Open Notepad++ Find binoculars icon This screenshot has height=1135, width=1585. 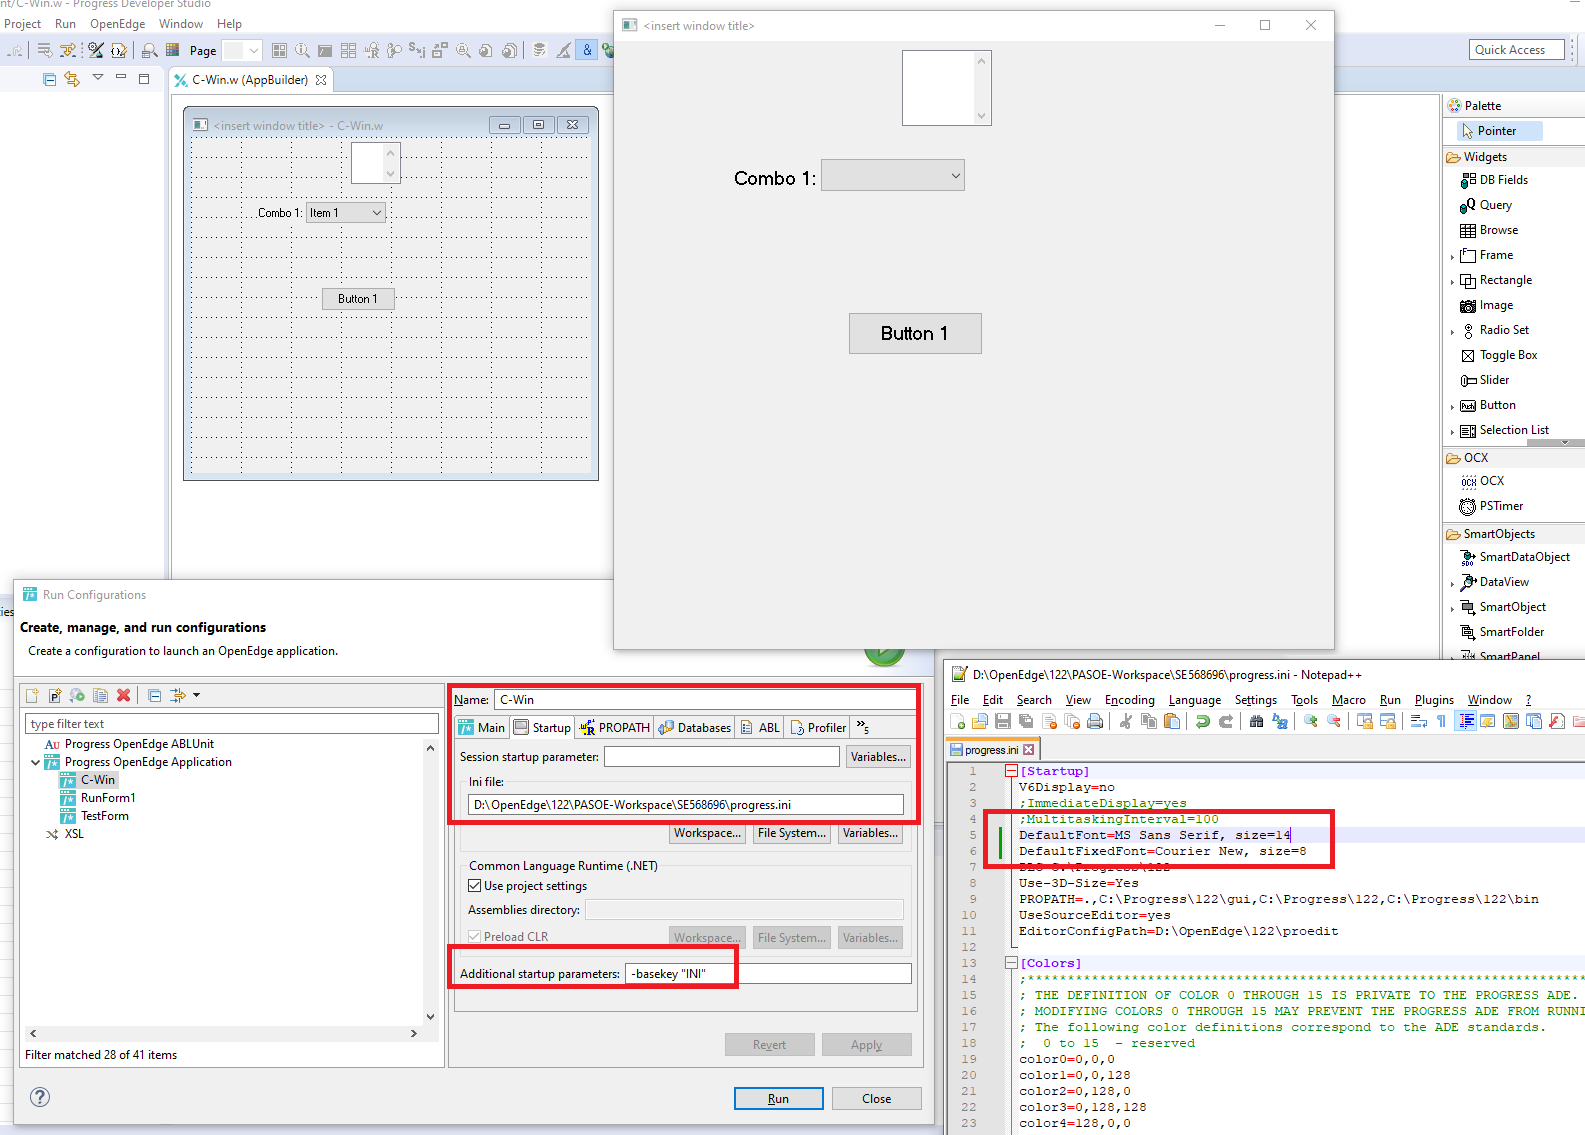click(x=1256, y=721)
